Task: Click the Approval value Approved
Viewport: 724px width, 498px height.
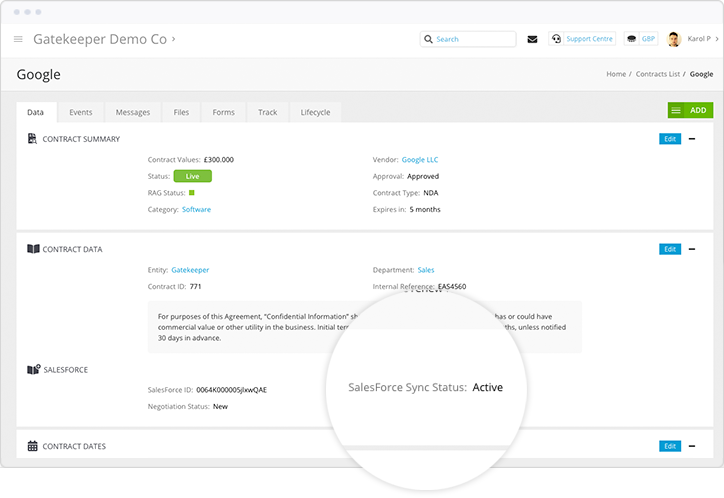Action: [423, 176]
